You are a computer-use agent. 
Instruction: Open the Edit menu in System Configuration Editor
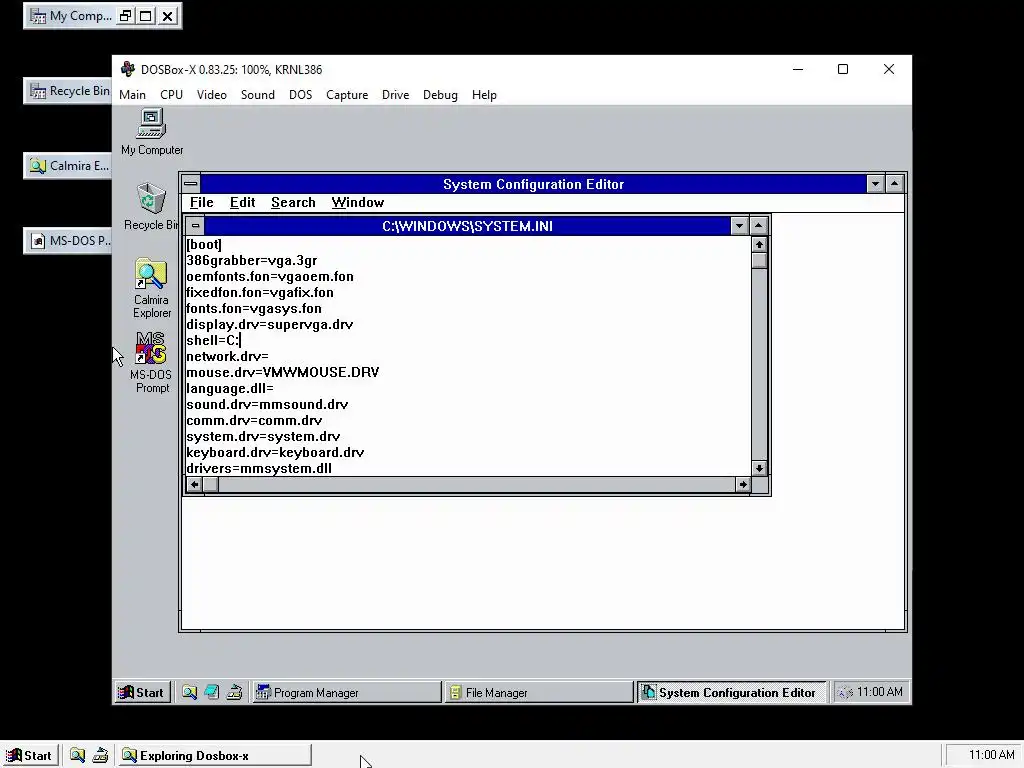[x=242, y=202]
